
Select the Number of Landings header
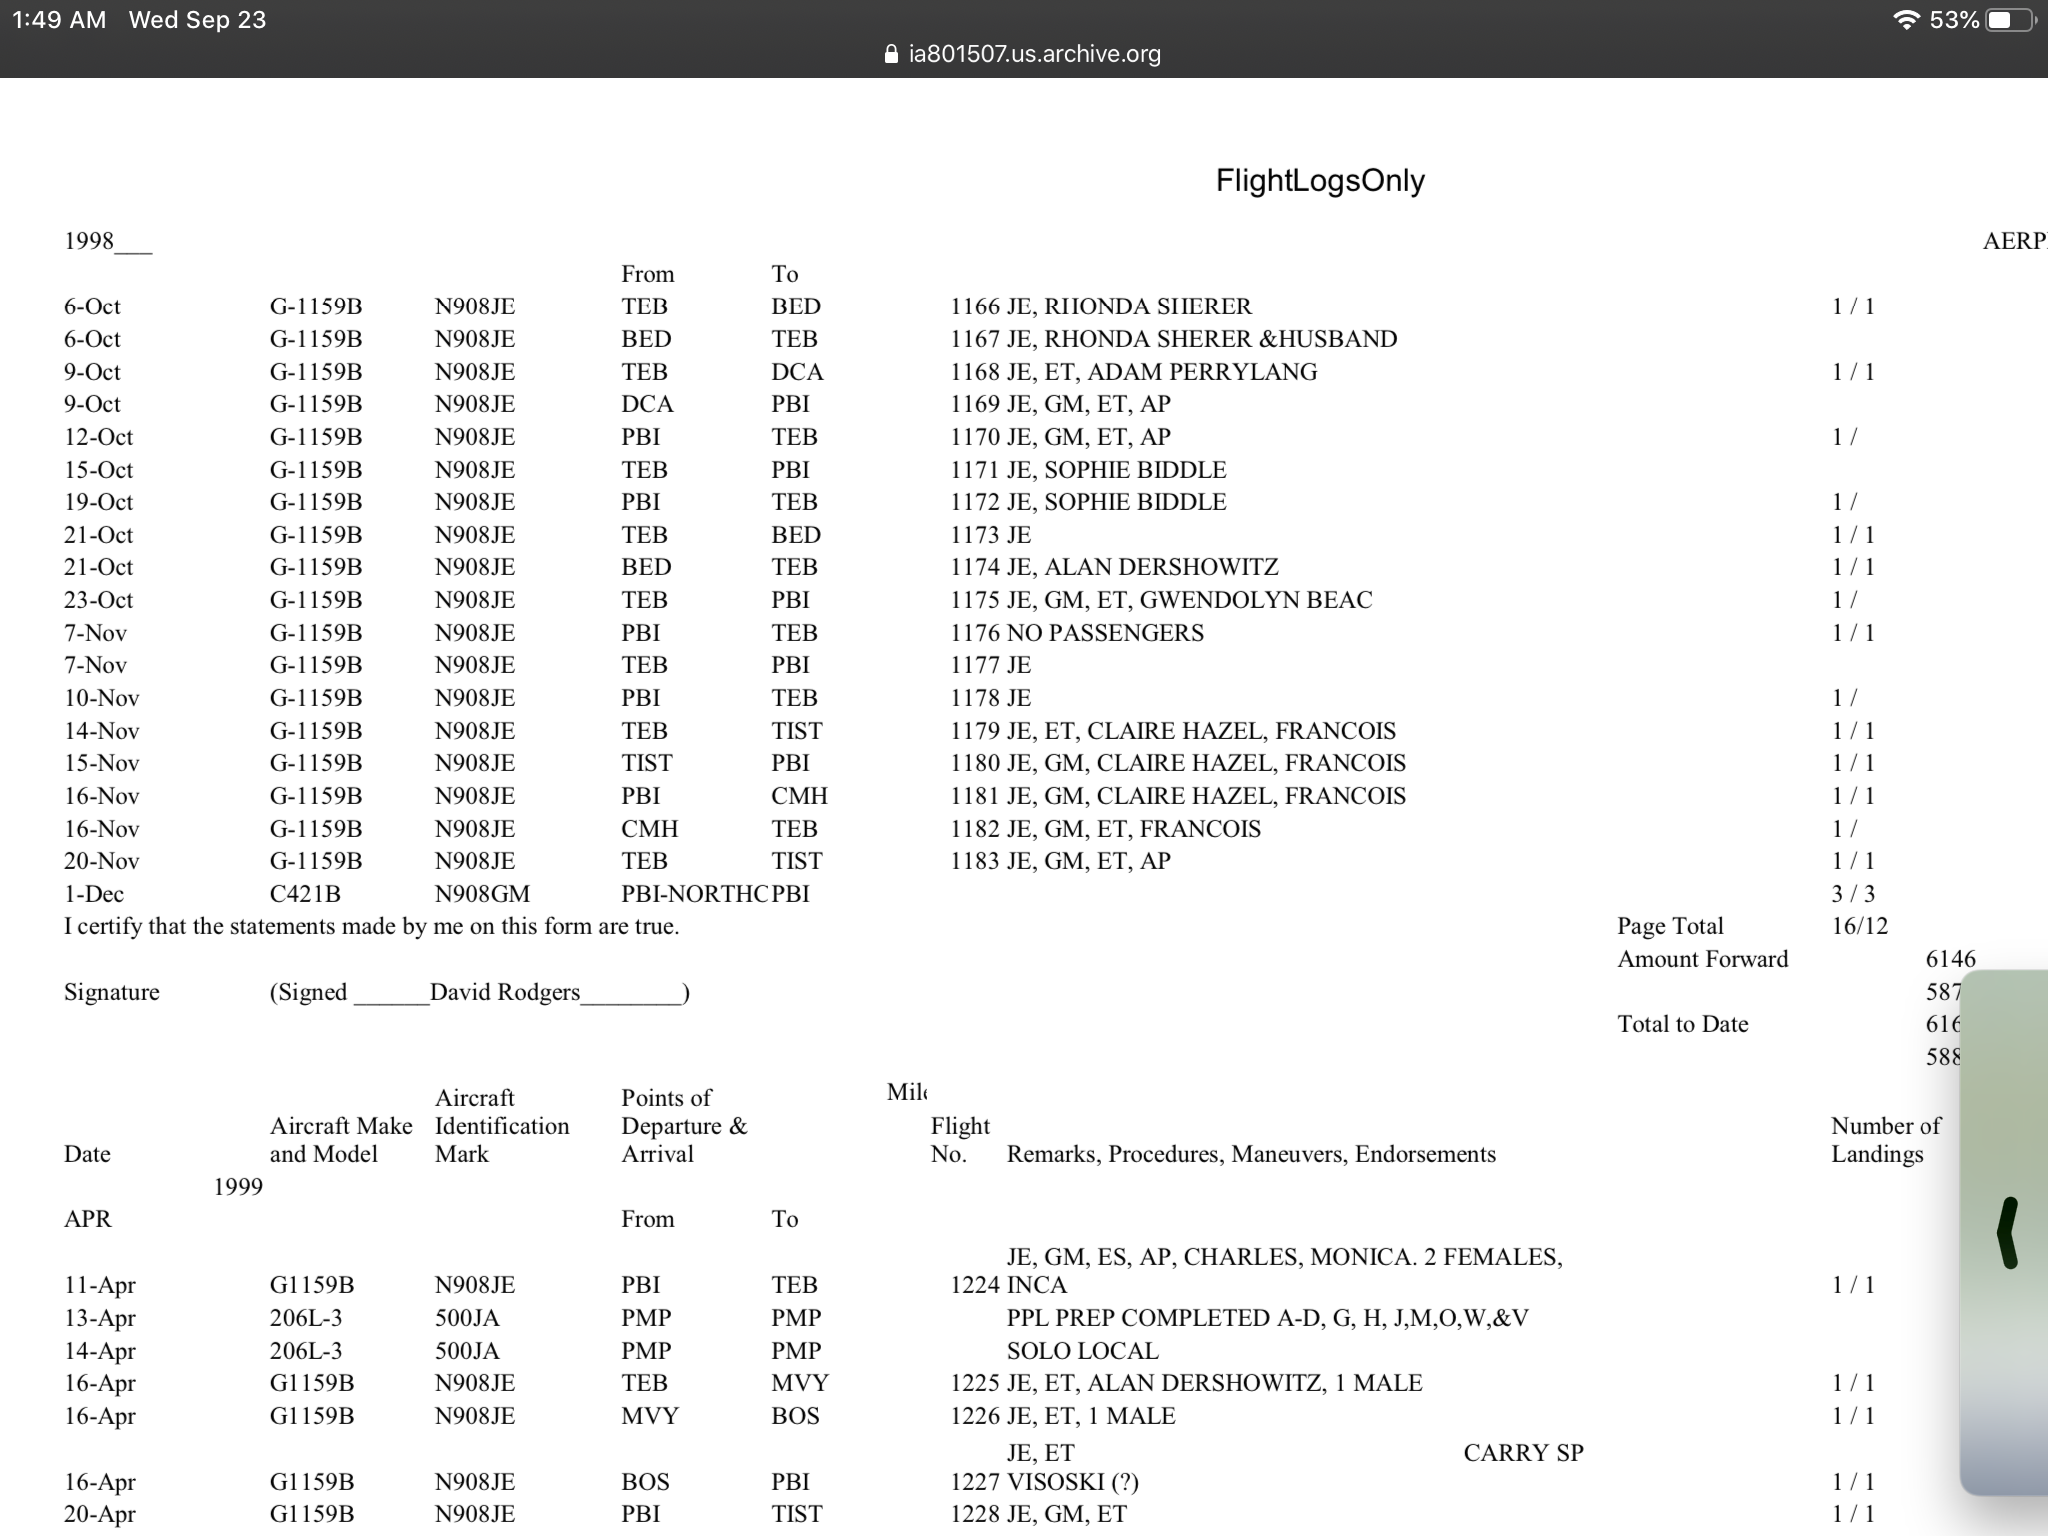(x=1885, y=1140)
